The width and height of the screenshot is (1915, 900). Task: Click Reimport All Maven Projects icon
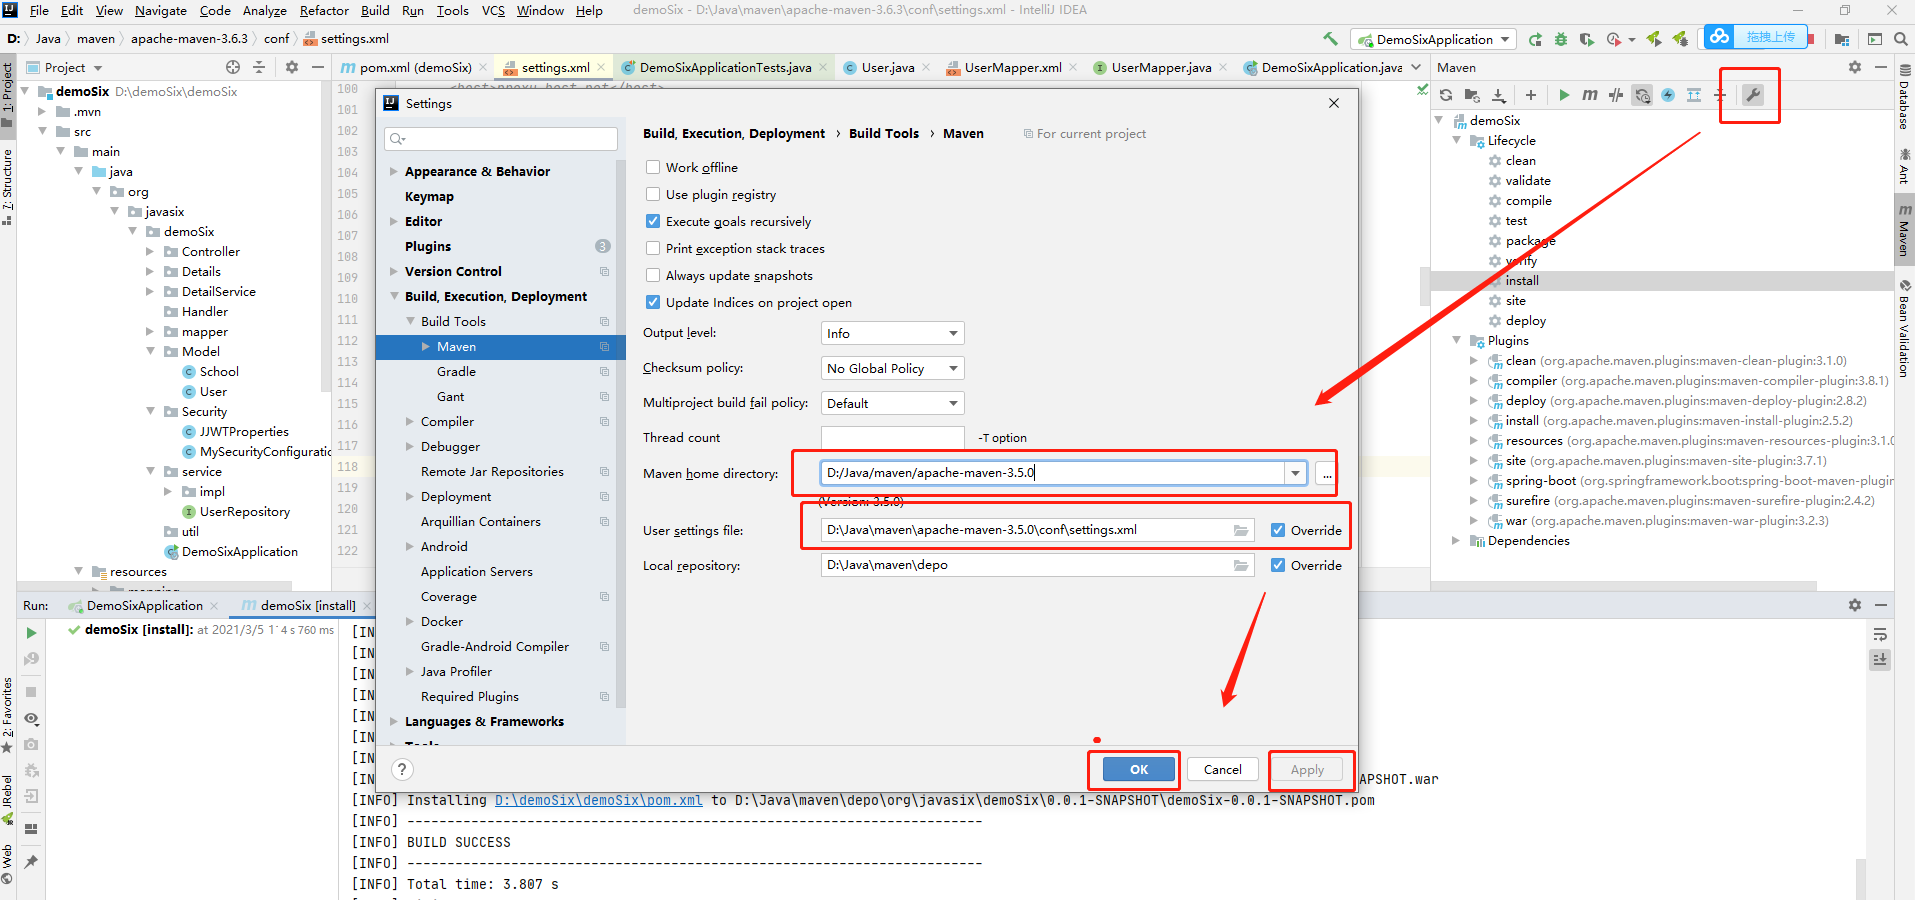point(1446,95)
